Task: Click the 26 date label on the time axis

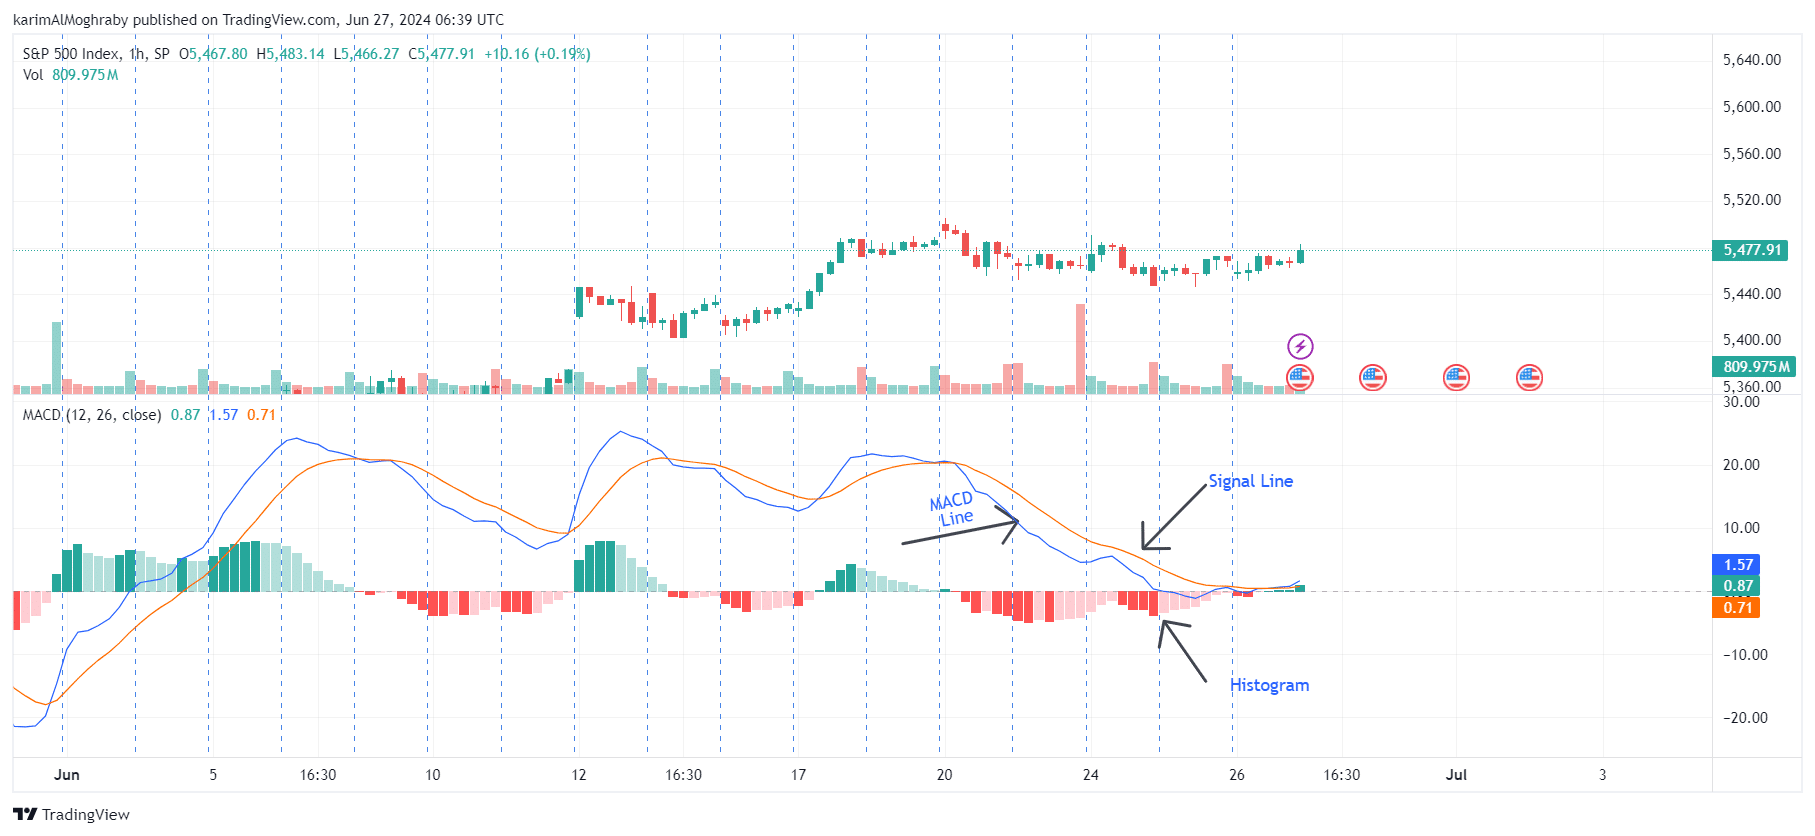Action: click(1237, 775)
